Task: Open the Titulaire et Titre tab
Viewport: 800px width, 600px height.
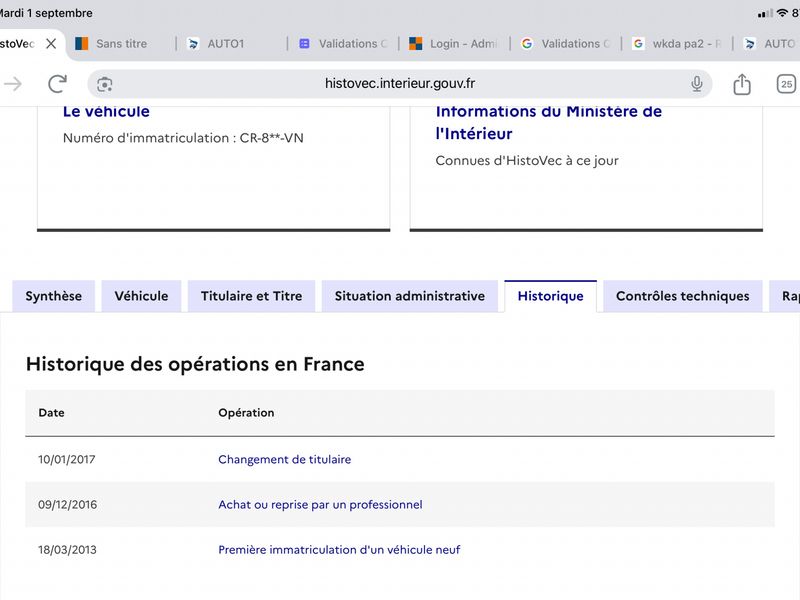Action: tap(252, 296)
